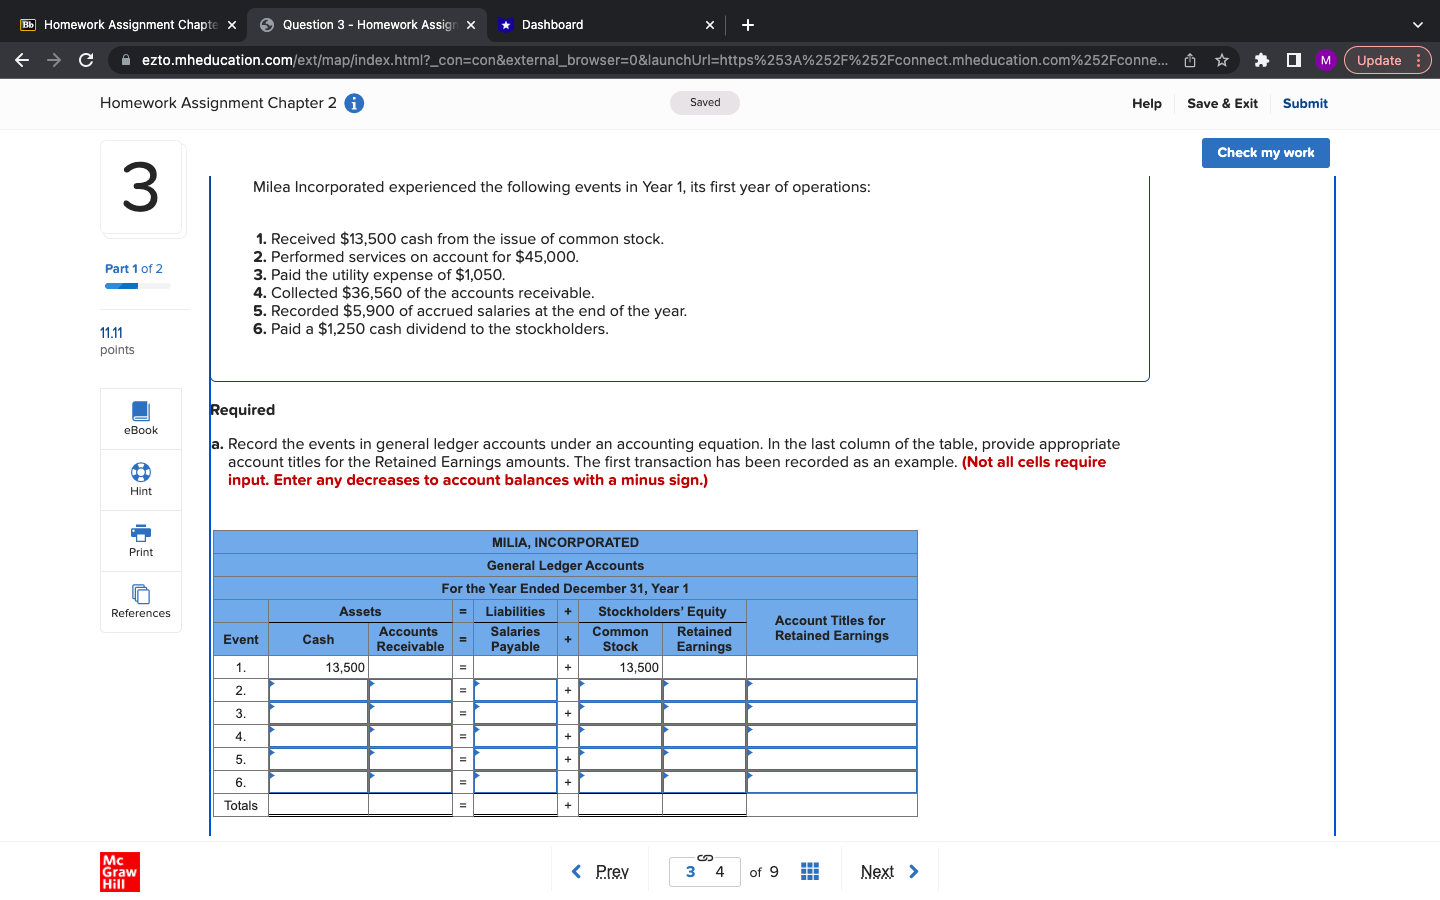
Task: Expand the three-dot menu beside Update
Action: (x=1419, y=60)
